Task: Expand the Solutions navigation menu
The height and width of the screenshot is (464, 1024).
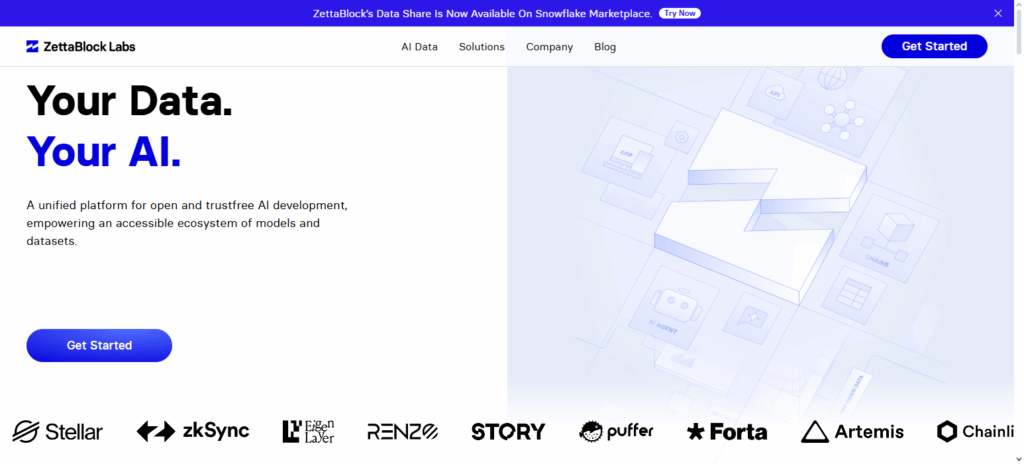Action: 482,47
